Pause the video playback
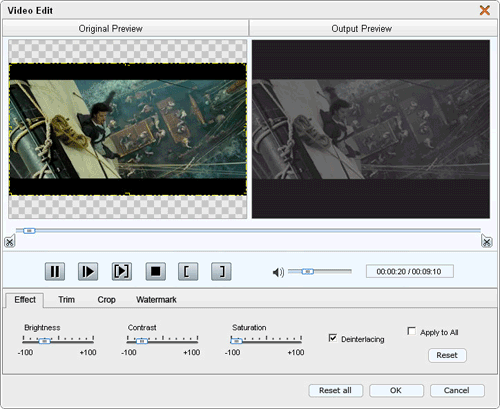500x409 pixels. (55, 271)
